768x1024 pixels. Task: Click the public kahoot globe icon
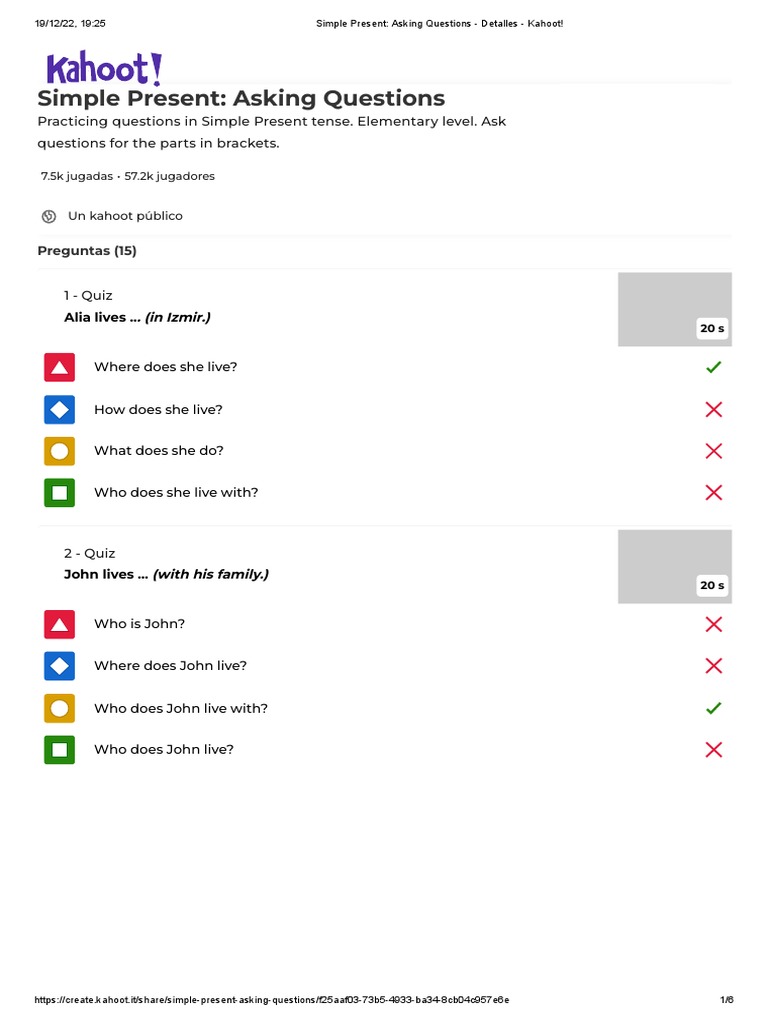[49, 216]
